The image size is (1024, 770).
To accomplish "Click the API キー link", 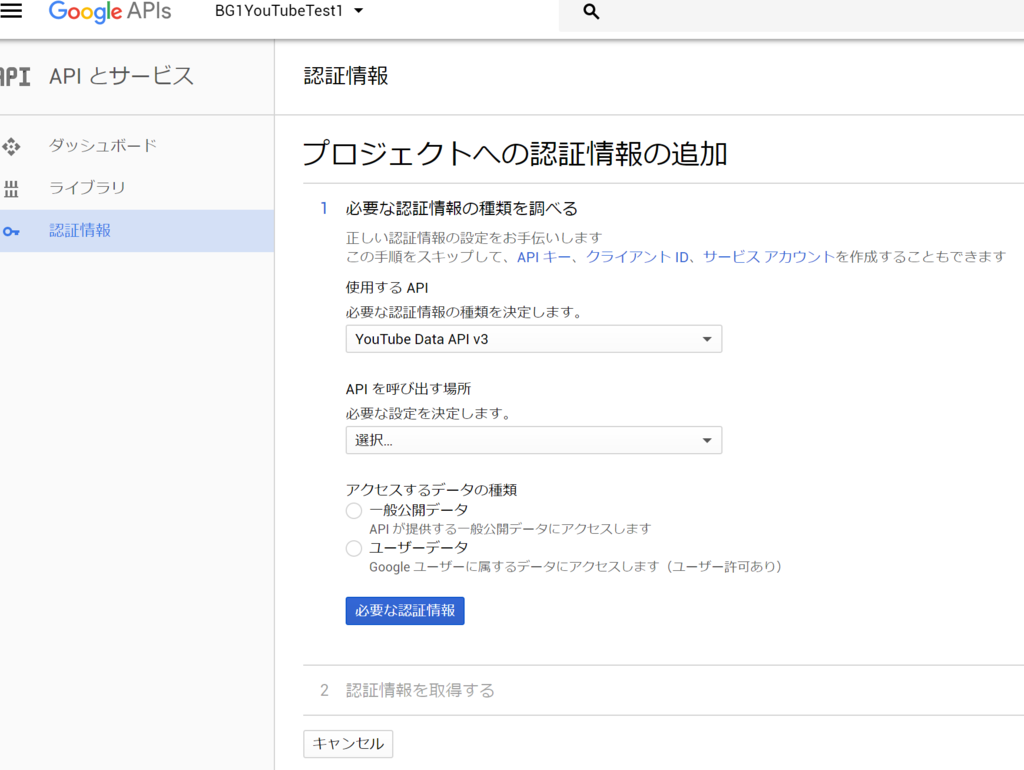I will coord(543,257).
